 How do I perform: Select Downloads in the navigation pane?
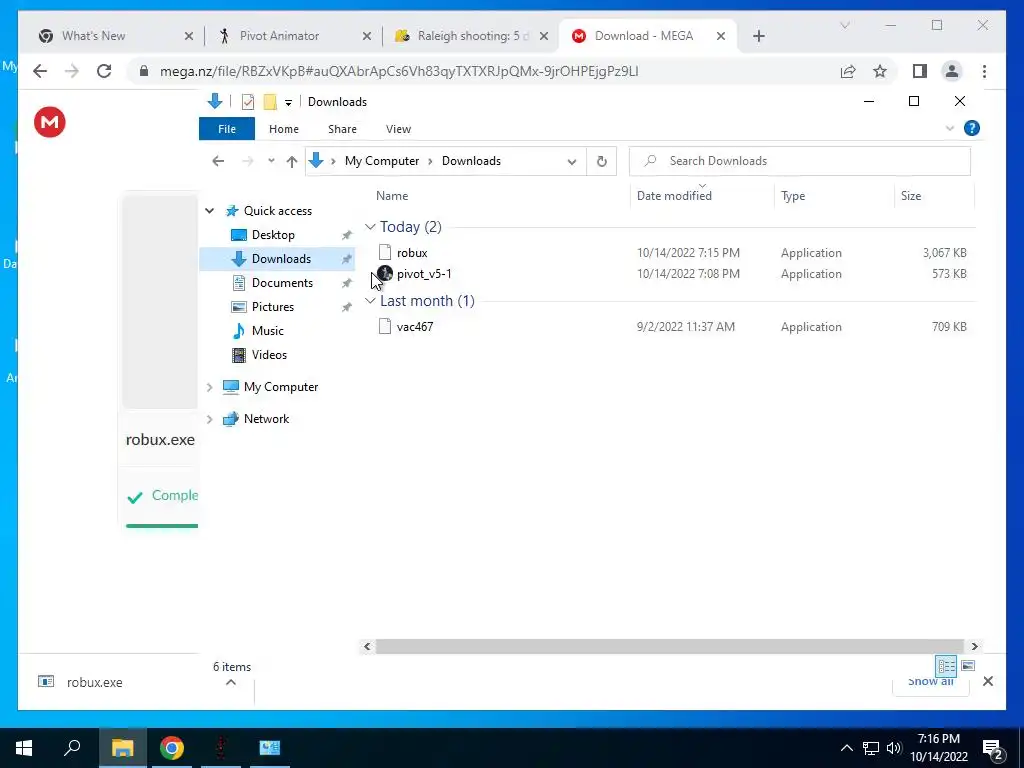click(281, 259)
